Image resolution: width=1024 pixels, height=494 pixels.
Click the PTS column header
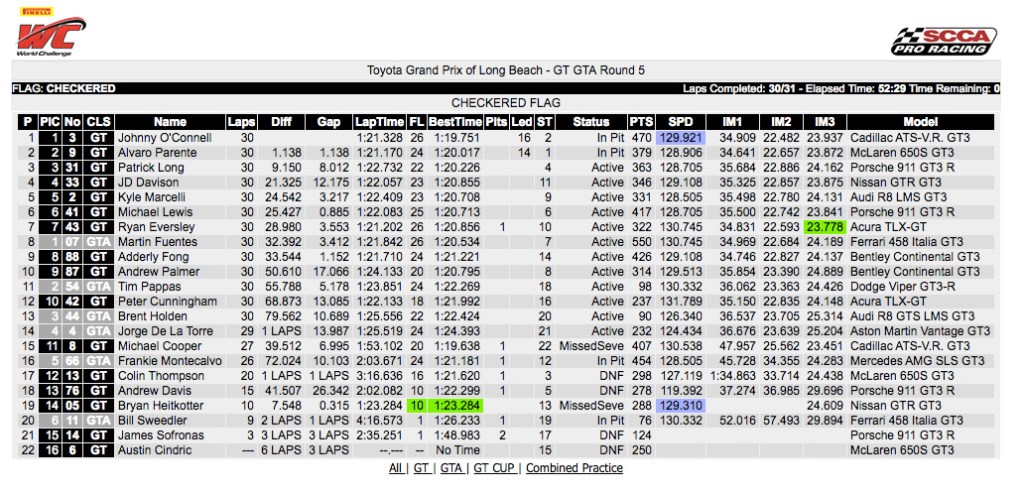pos(641,122)
